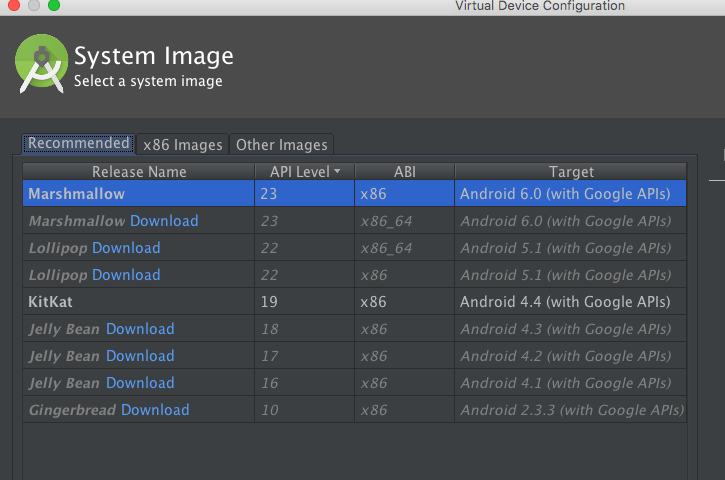
Task: Select the Marshmallow x86 row
Action: pyautogui.click(x=355, y=193)
